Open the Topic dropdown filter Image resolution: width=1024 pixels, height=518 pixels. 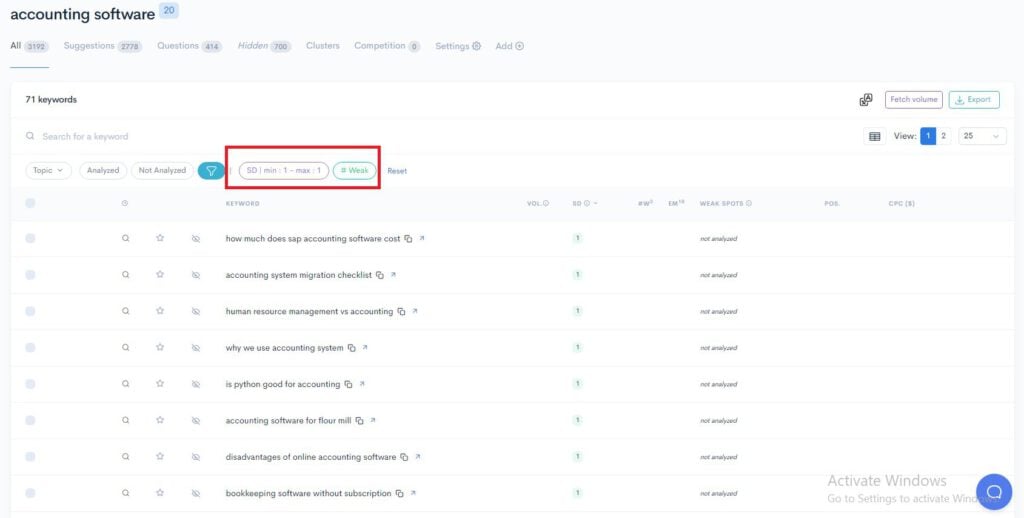(48, 170)
